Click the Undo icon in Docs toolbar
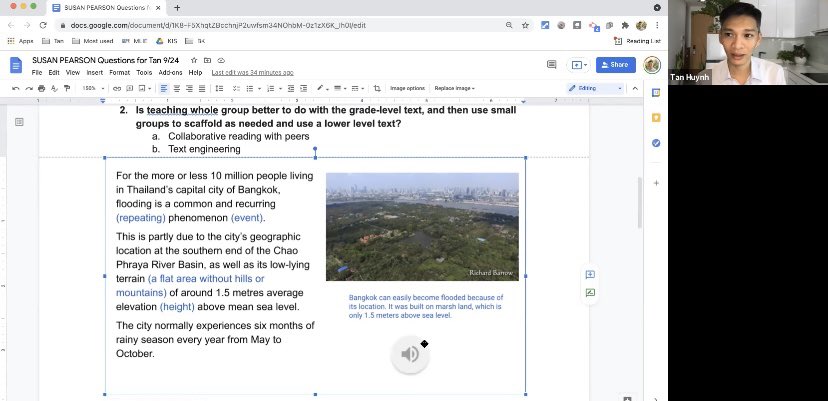 16,88
